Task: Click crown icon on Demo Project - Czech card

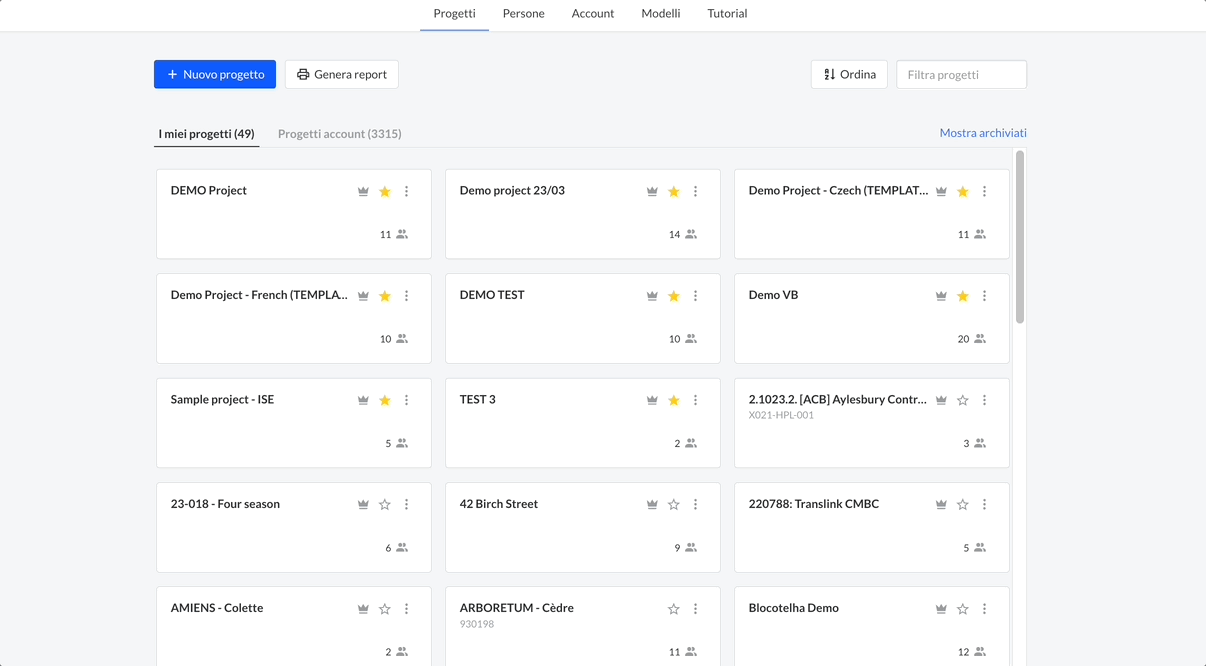Action: (x=941, y=191)
